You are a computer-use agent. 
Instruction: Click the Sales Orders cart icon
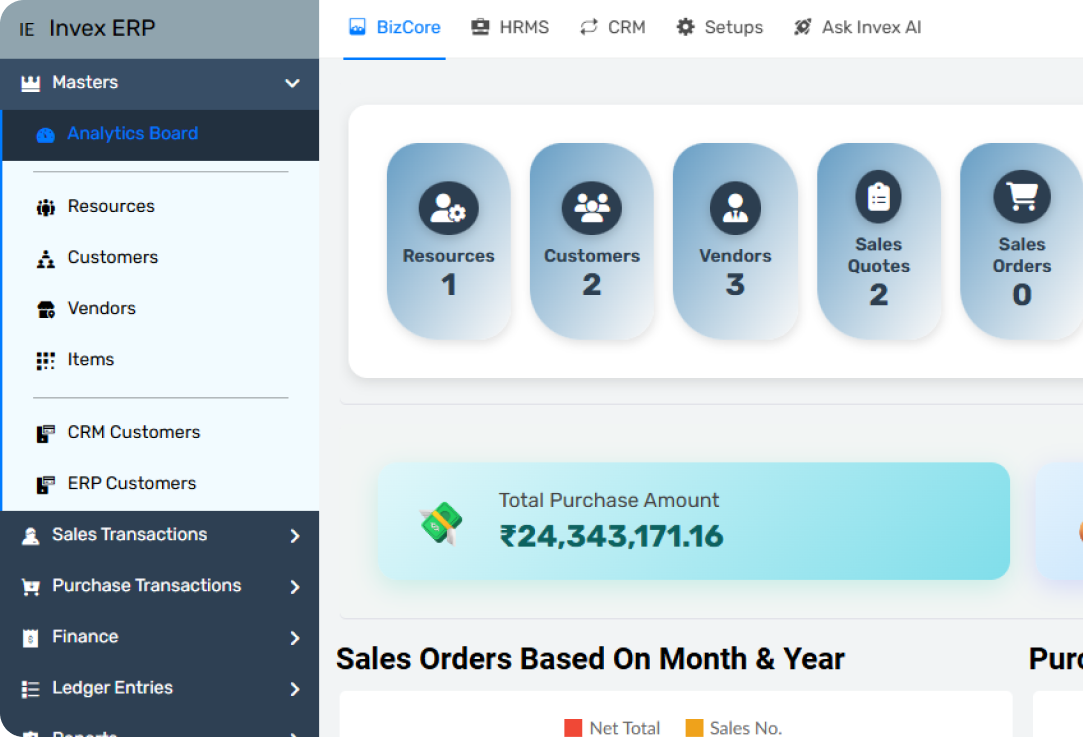tap(1021, 197)
